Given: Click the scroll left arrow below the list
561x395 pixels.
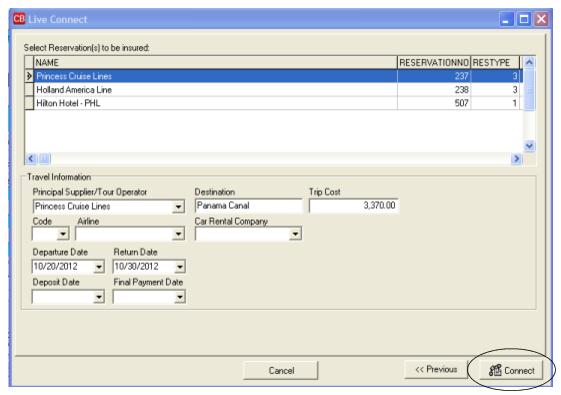Looking at the screenshot, I should (31, 158).
